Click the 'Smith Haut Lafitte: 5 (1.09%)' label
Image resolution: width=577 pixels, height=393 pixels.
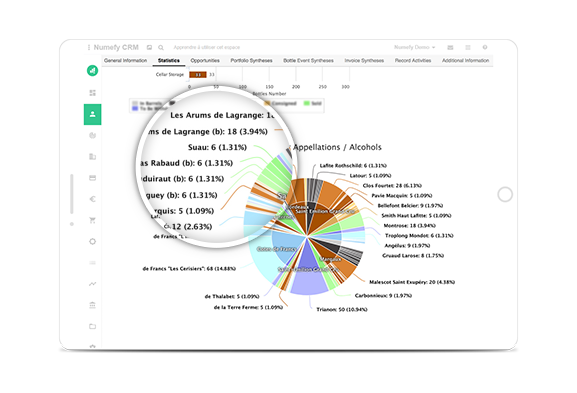pos(416,215)
